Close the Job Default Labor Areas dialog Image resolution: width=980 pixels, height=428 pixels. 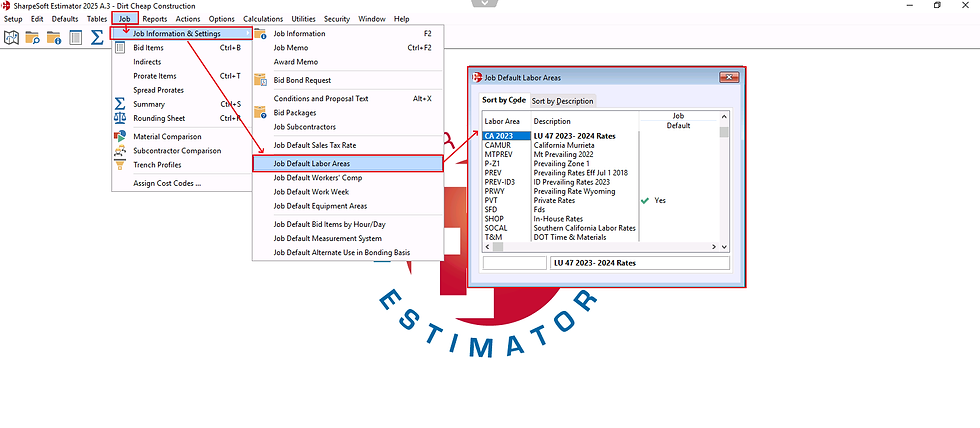click(729, 77)
